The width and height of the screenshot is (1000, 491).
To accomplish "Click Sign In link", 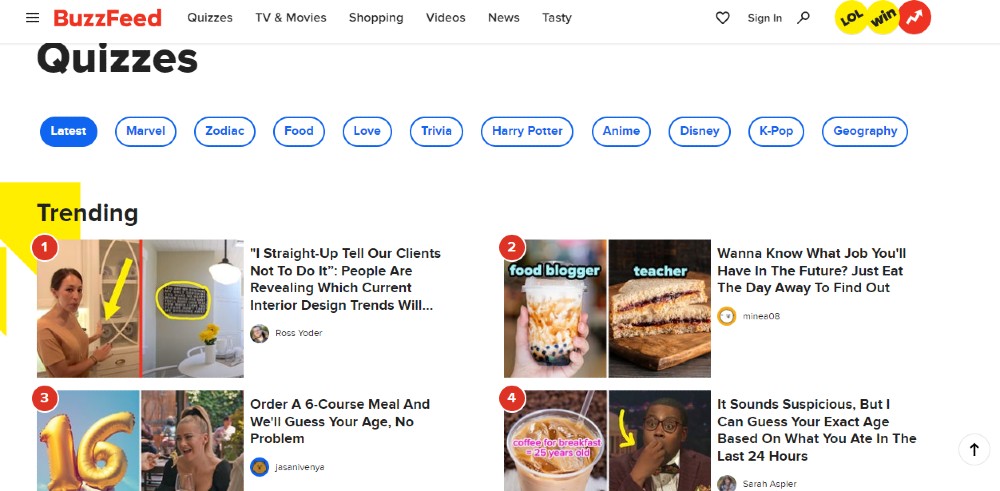I will click(x=765, y=18).
